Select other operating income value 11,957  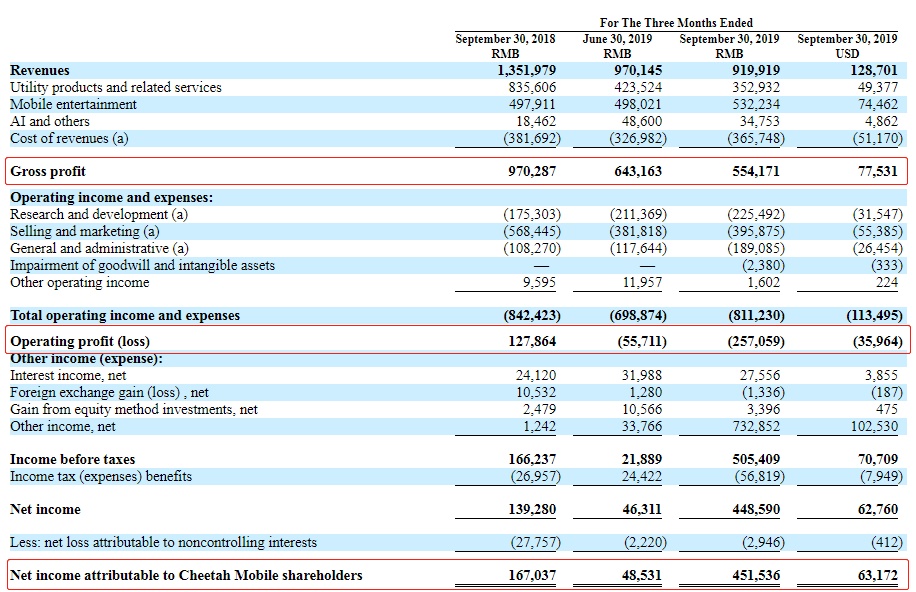[642, 283]
